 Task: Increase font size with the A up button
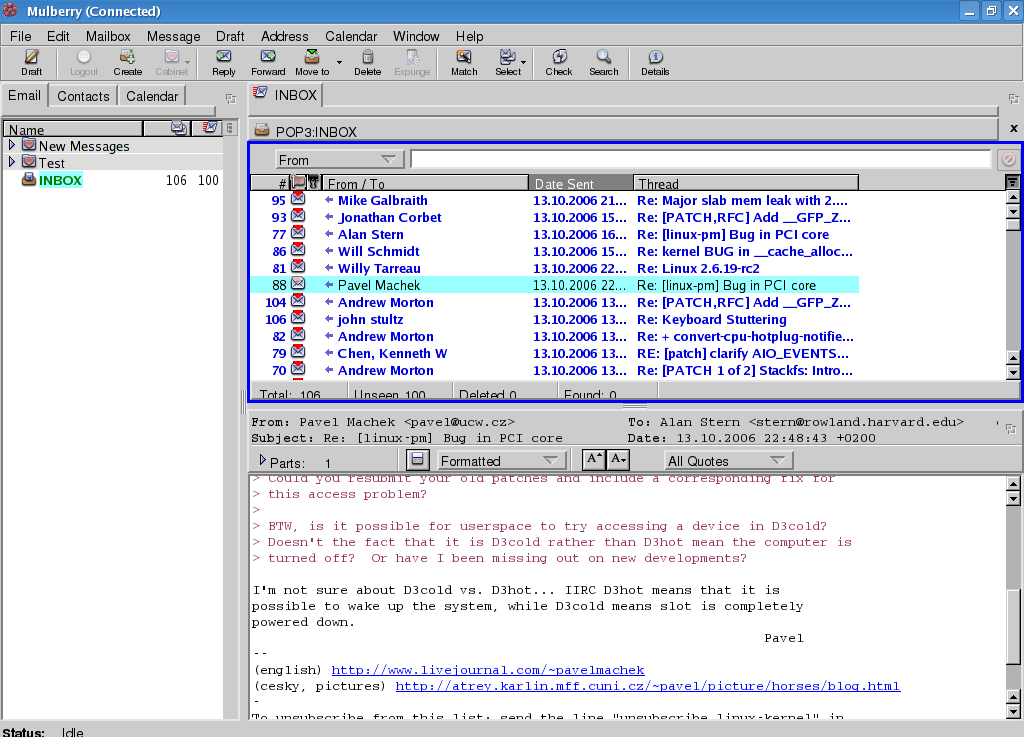593,460
